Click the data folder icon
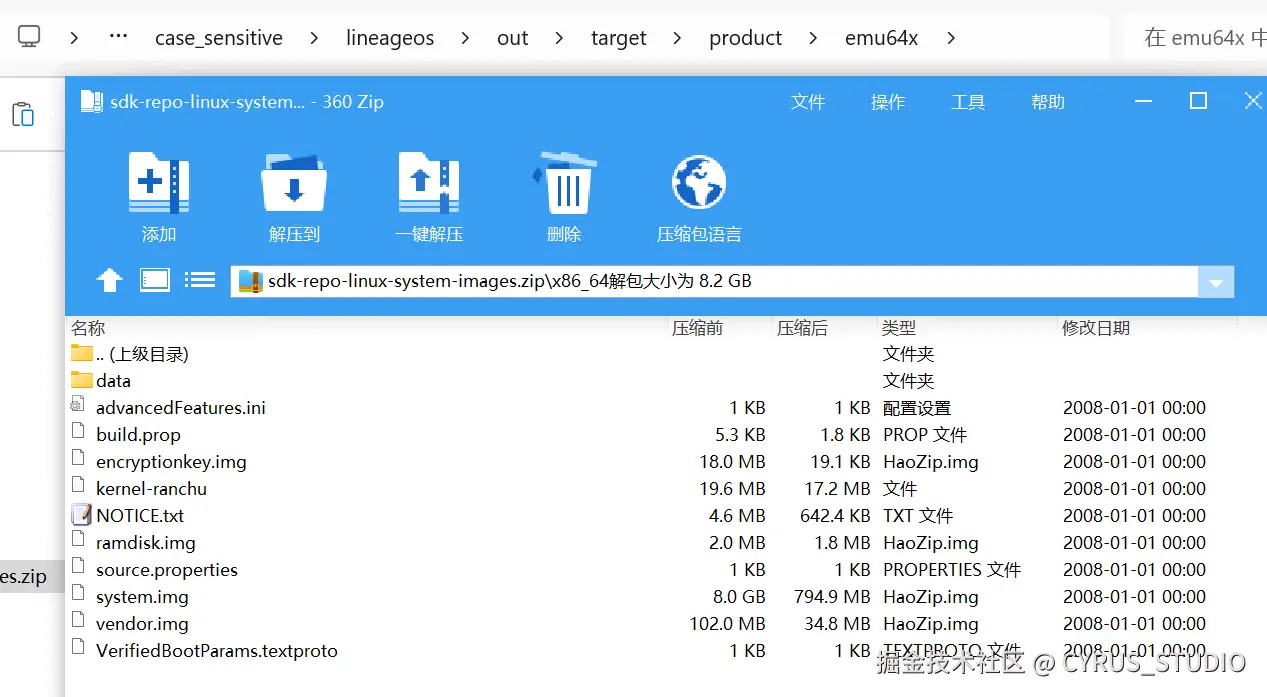 (x=81, y=380)
